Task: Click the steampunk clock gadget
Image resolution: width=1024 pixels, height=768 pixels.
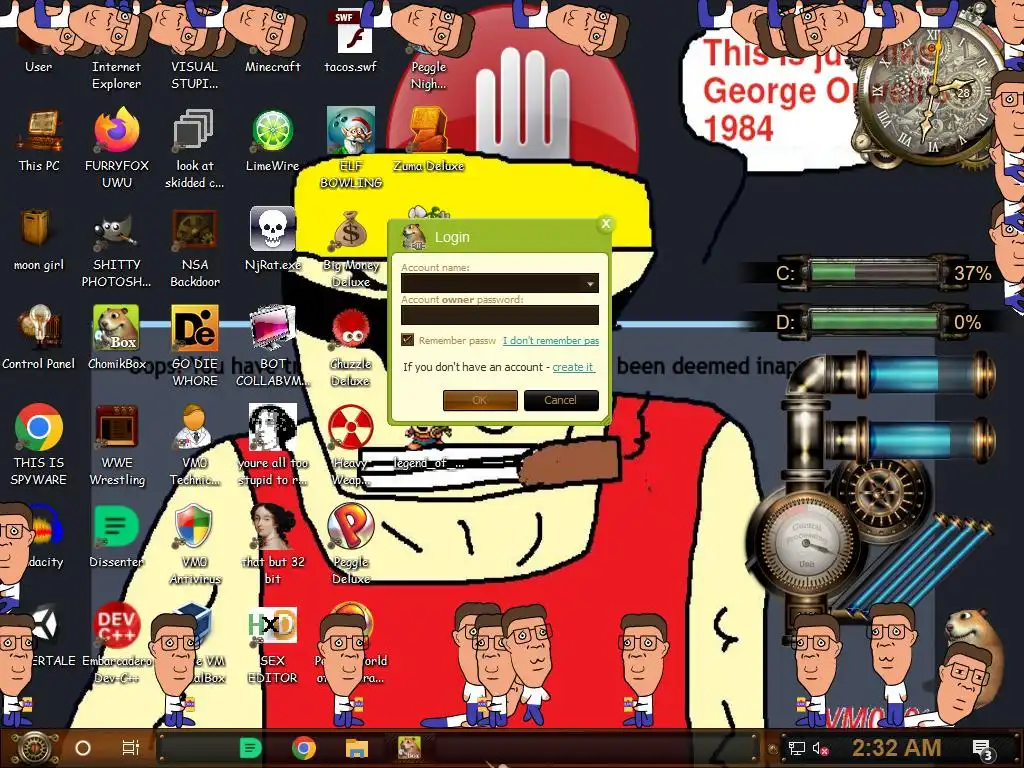Action: (x=931, y=91)
